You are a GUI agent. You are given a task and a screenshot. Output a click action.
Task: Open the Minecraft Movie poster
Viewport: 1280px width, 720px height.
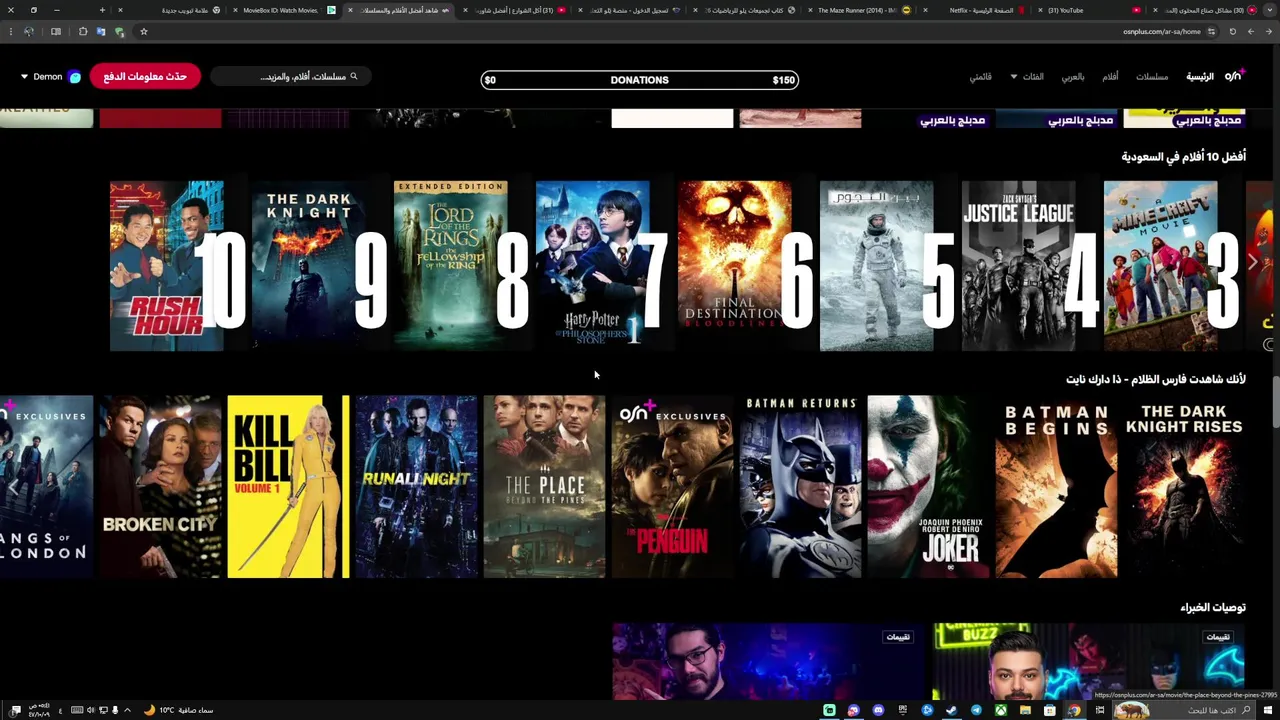tap(1161, 266)
